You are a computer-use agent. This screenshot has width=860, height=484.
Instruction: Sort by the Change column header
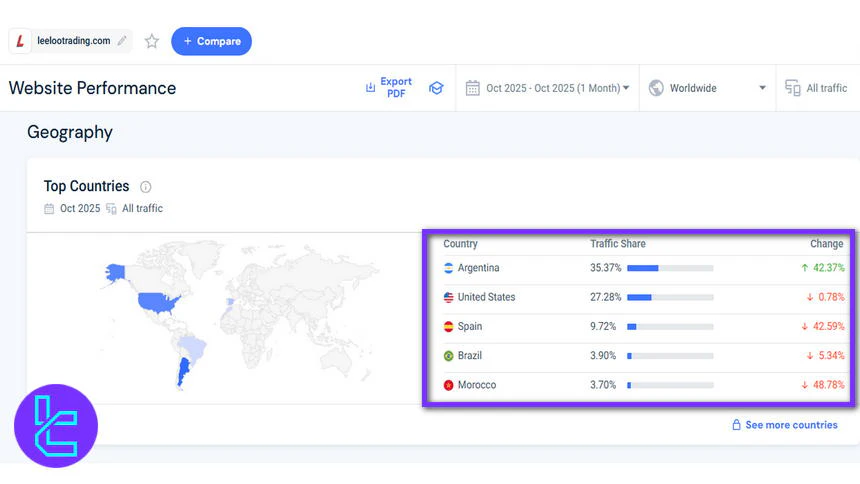(x=826, y=244)
